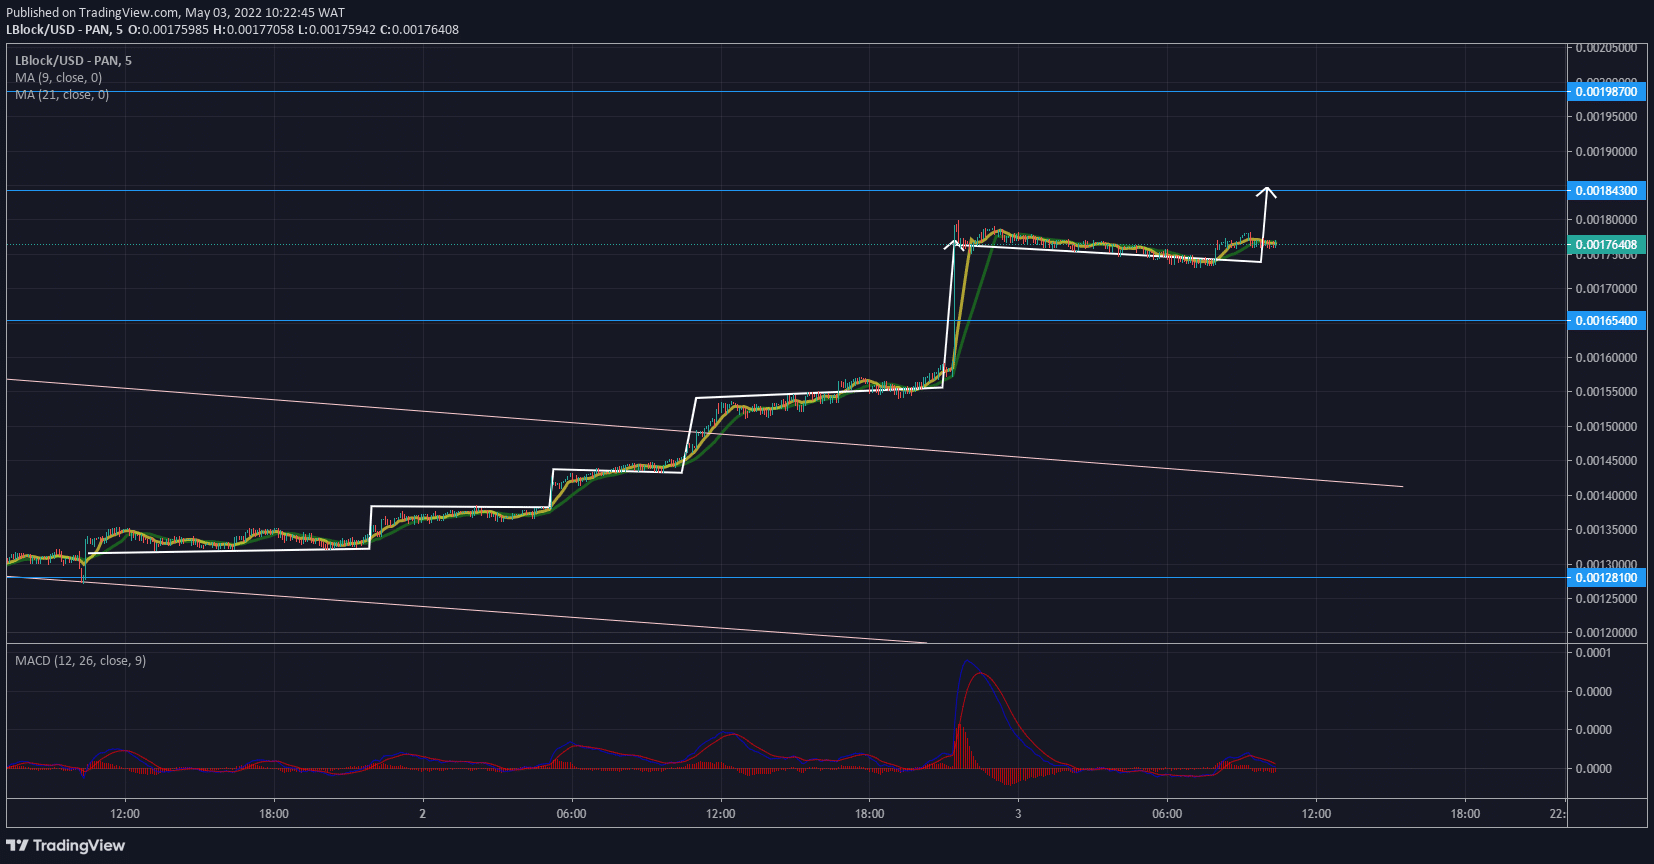Select the 'MA (9, close, 0)' indicator label

pyautogui.click(x=58, y=78)
